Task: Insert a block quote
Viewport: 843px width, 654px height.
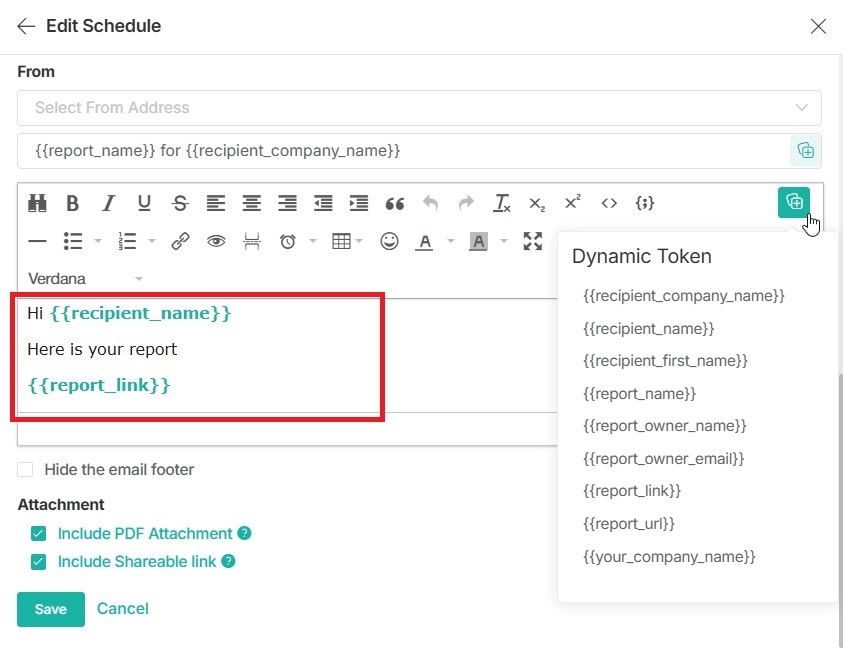Action: (x=395, y=203)
